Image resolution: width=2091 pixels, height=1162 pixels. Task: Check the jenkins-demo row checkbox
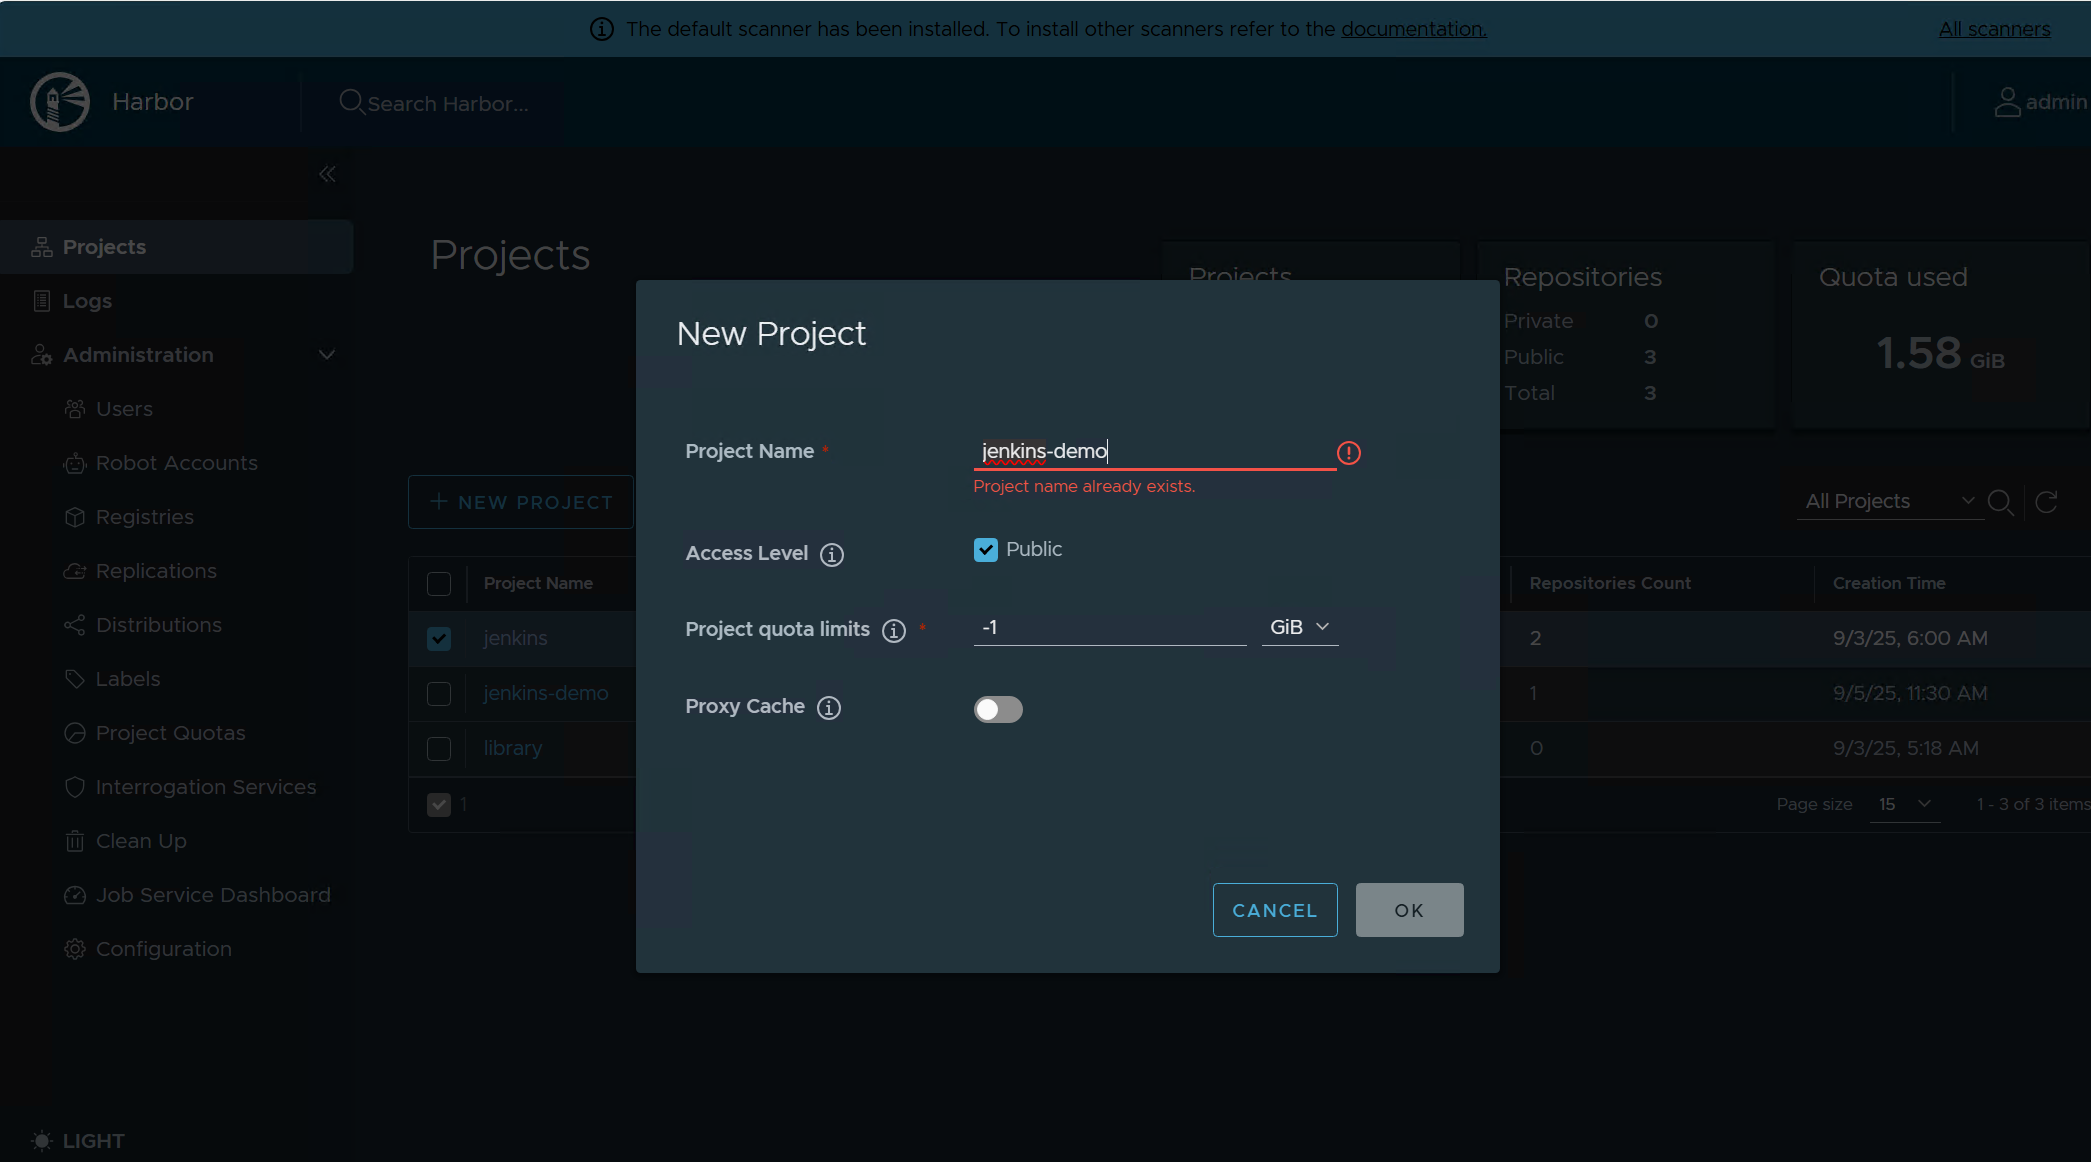tap(439, 693)
